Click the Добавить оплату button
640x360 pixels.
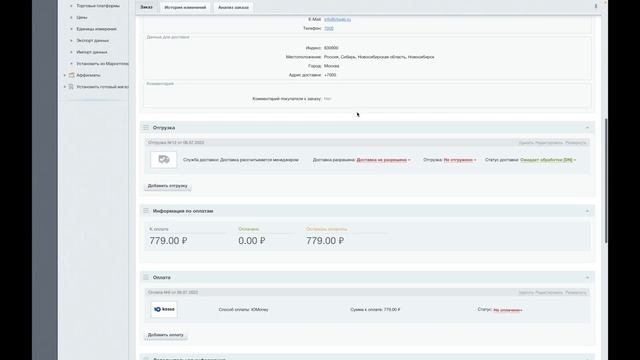click(x=166, y=335)
